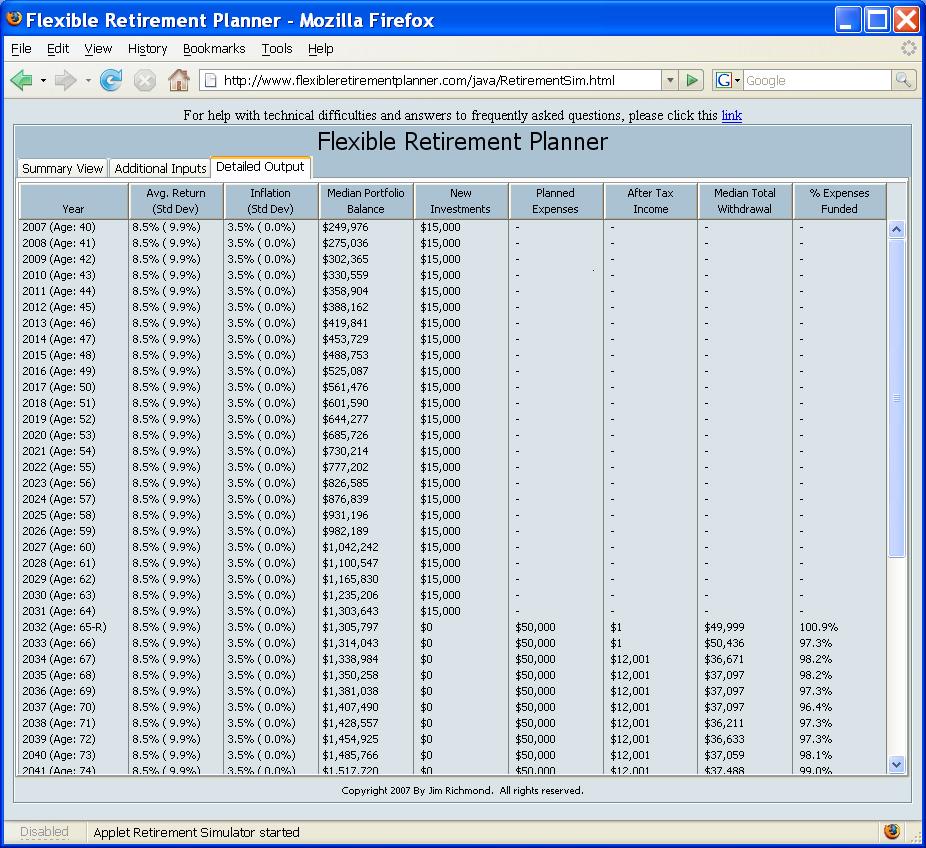Open the Google search engine selector
Viewport: 926px width, 848px height.
727,80
